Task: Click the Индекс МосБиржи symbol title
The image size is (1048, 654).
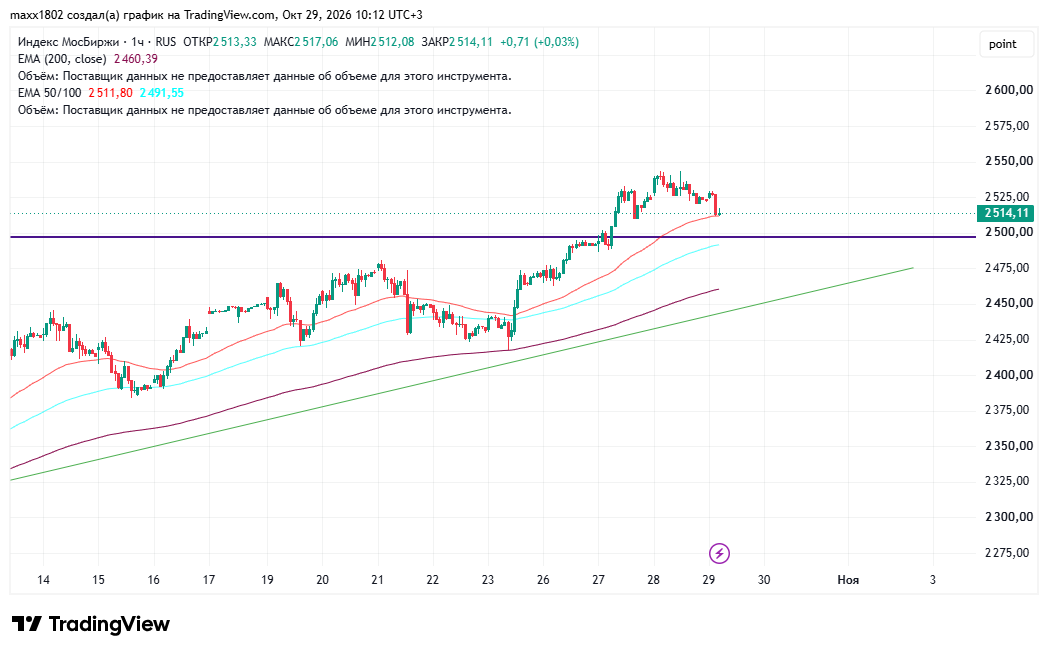Action: coord(68,41)
